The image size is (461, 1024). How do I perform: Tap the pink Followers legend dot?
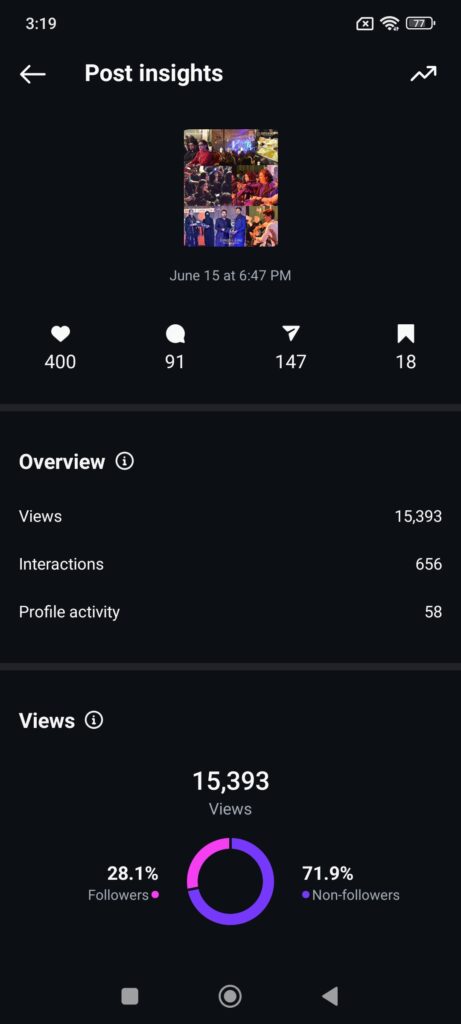pyautogui.click(x=155, y=895)
